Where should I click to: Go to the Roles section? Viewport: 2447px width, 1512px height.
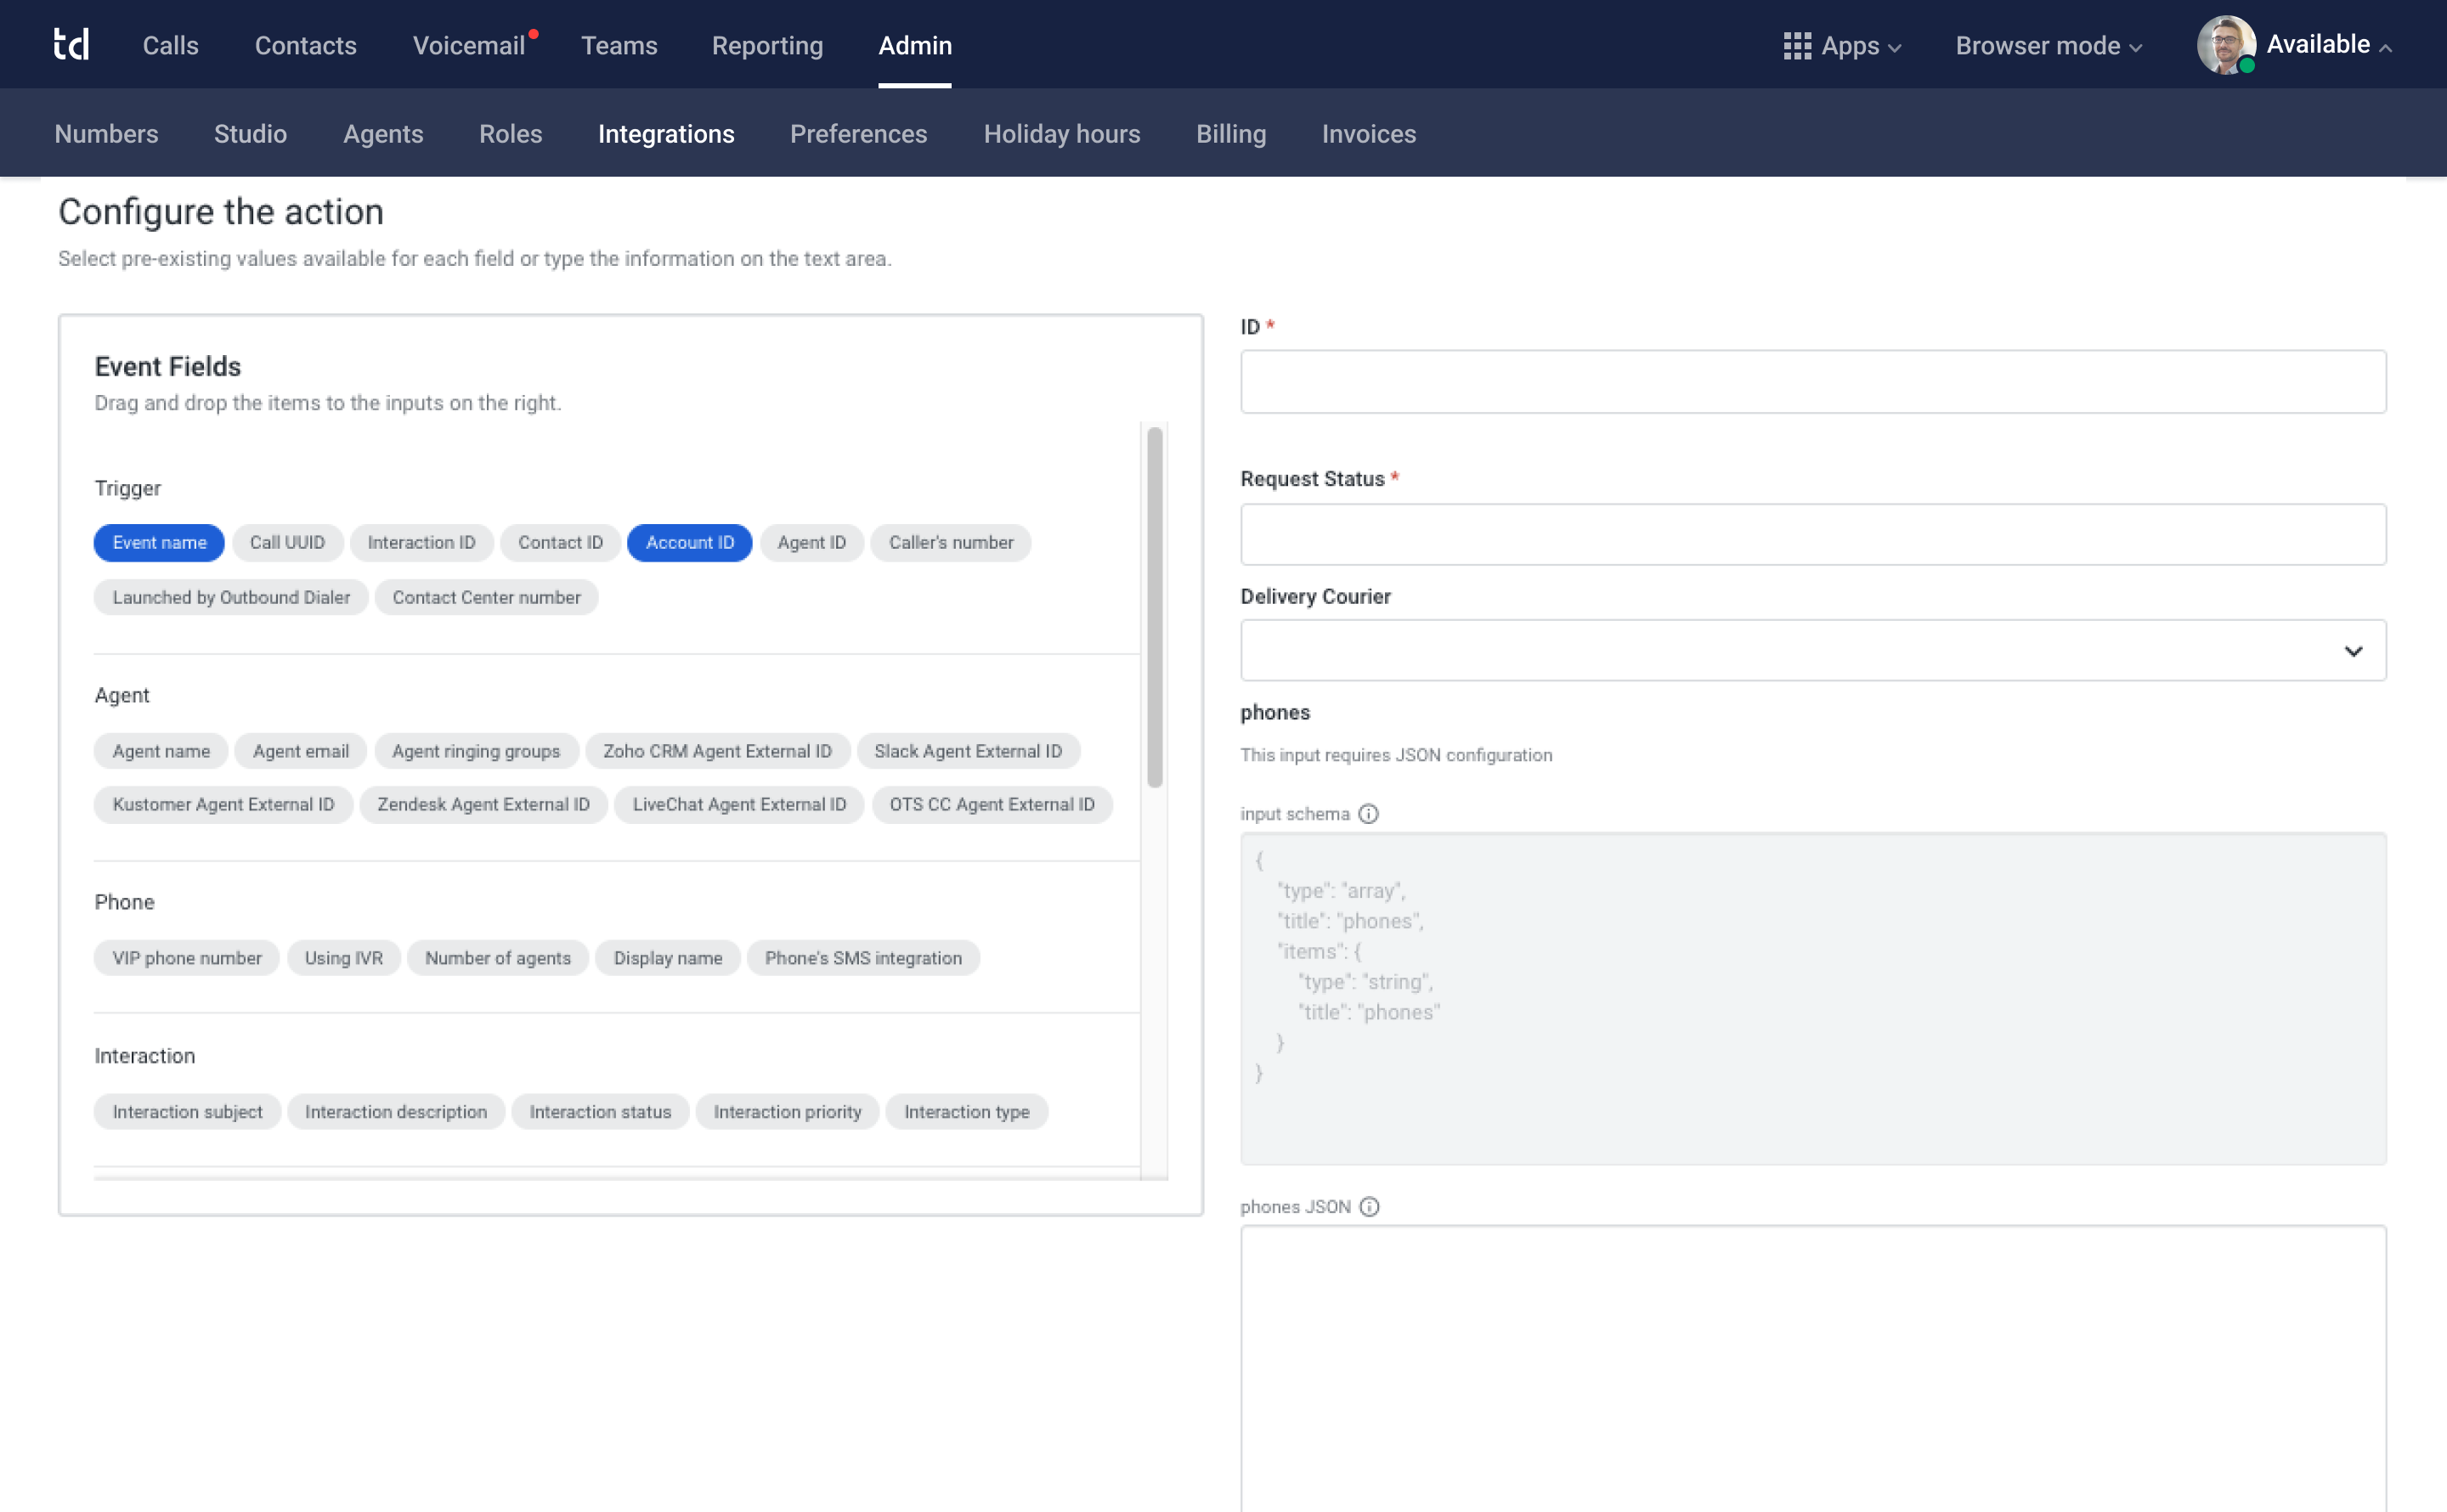point(510,134)
